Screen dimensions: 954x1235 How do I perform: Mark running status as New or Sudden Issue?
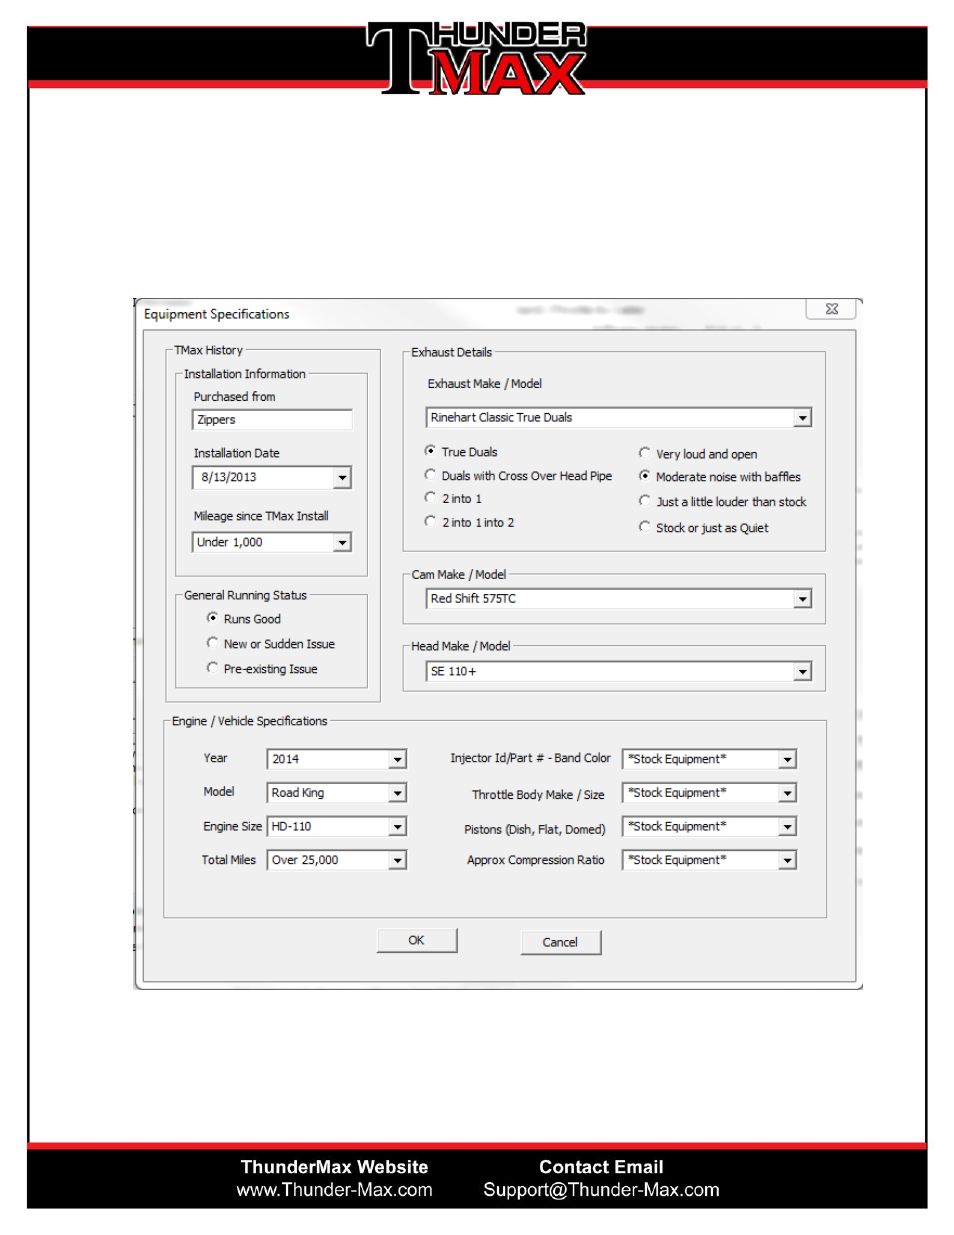(212, 643)
